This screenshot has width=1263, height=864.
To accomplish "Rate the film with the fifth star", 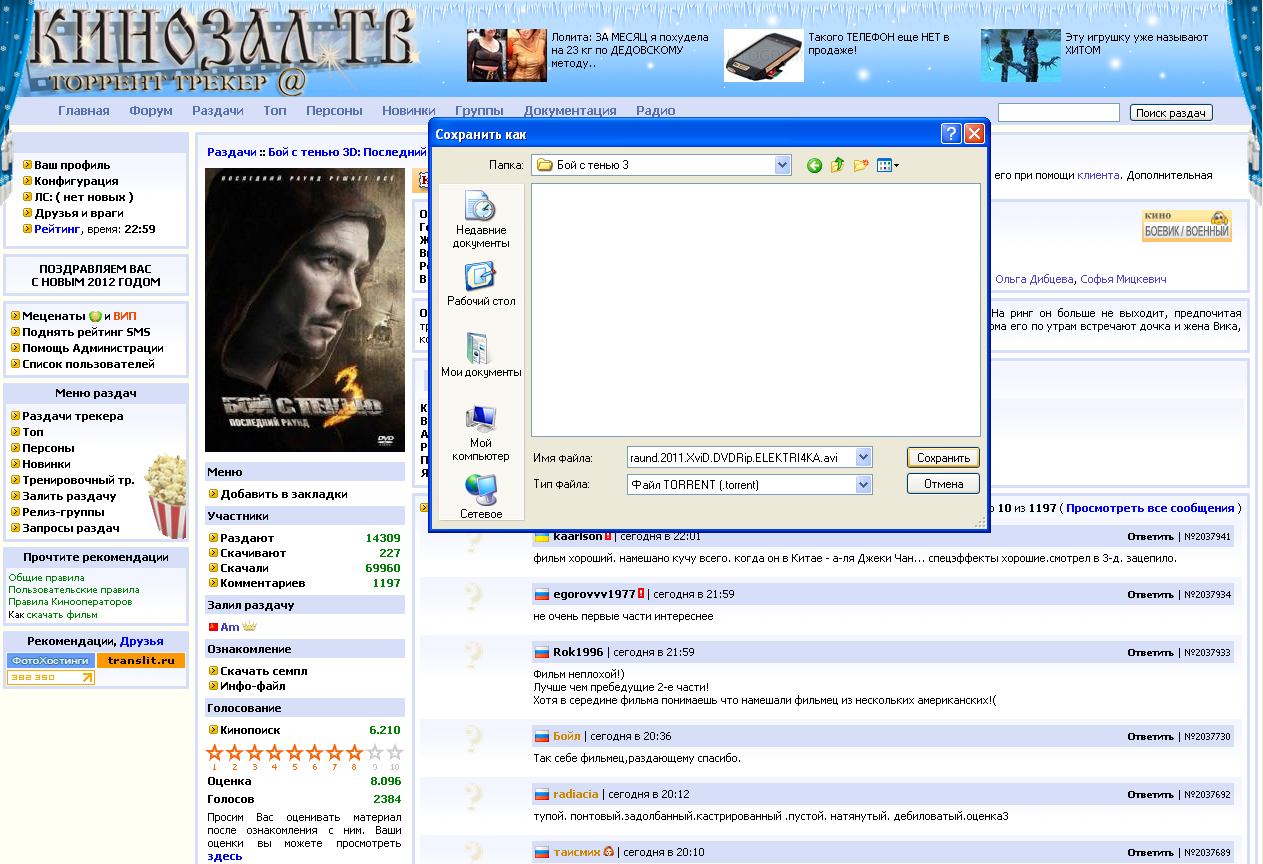I will click(294, 752).
